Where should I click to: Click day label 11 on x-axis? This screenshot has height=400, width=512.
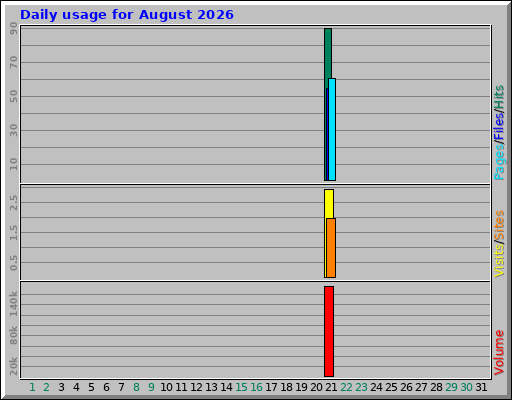(181, 387)
